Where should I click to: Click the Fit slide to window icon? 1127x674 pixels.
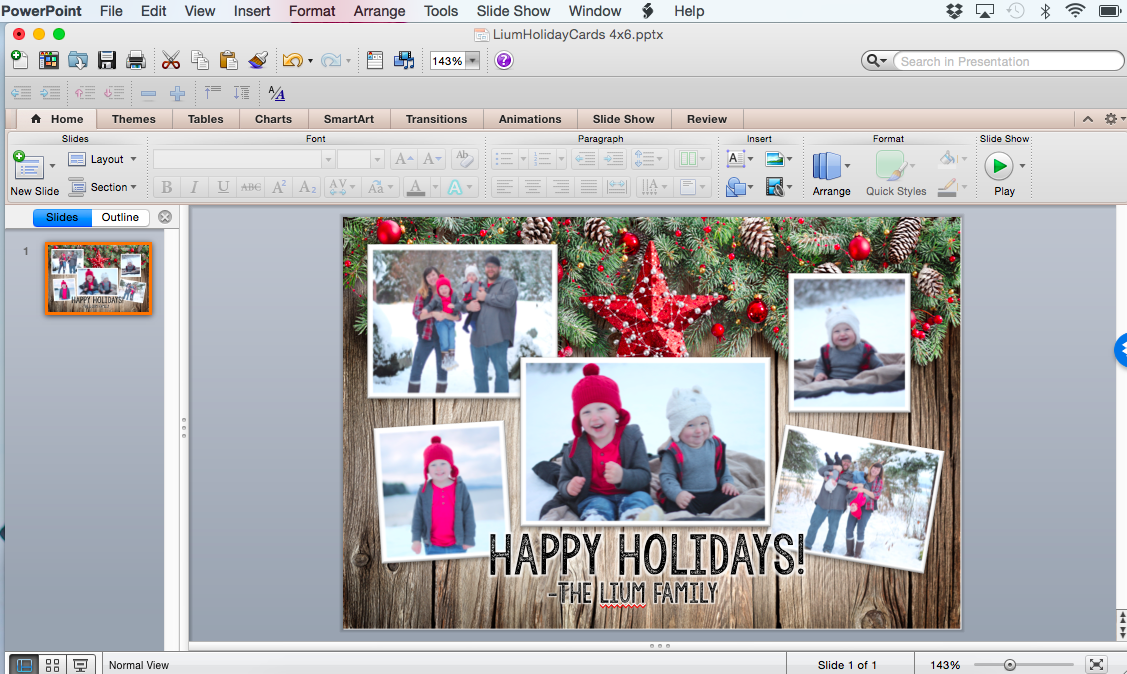tap(1096, 665)
